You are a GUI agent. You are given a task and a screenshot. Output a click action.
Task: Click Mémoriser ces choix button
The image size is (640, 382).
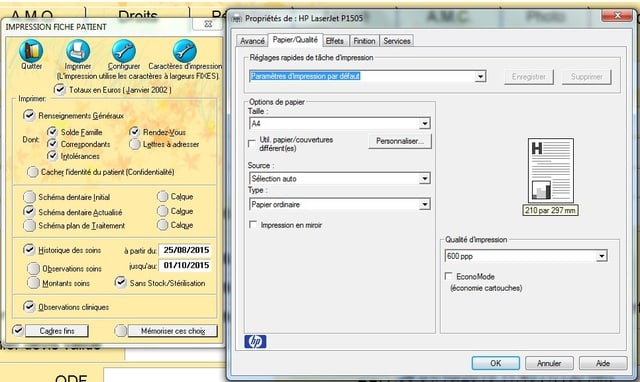point(173,331)
